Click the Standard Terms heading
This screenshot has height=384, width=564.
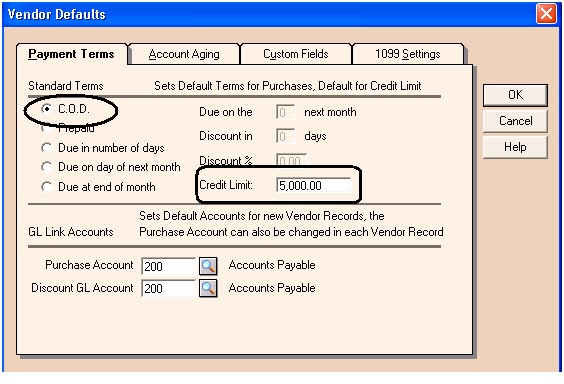point(66,86)
